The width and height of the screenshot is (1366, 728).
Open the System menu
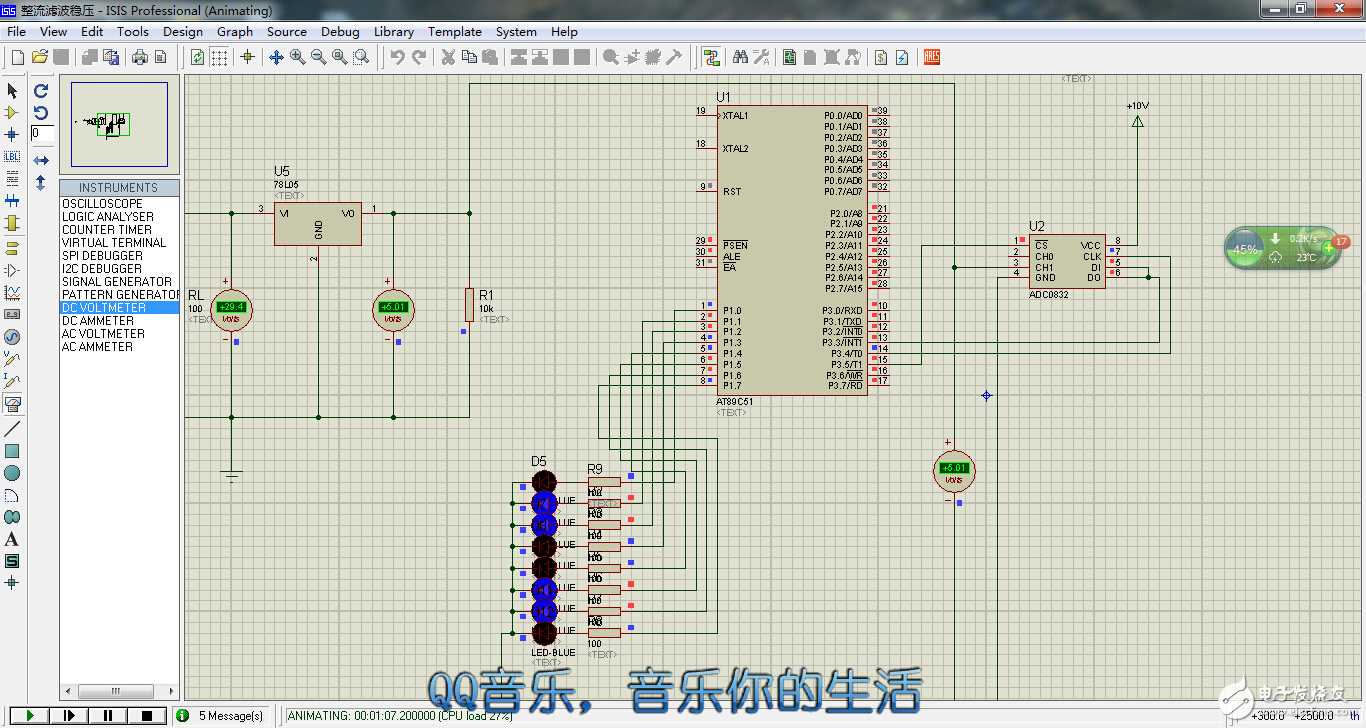516,31
